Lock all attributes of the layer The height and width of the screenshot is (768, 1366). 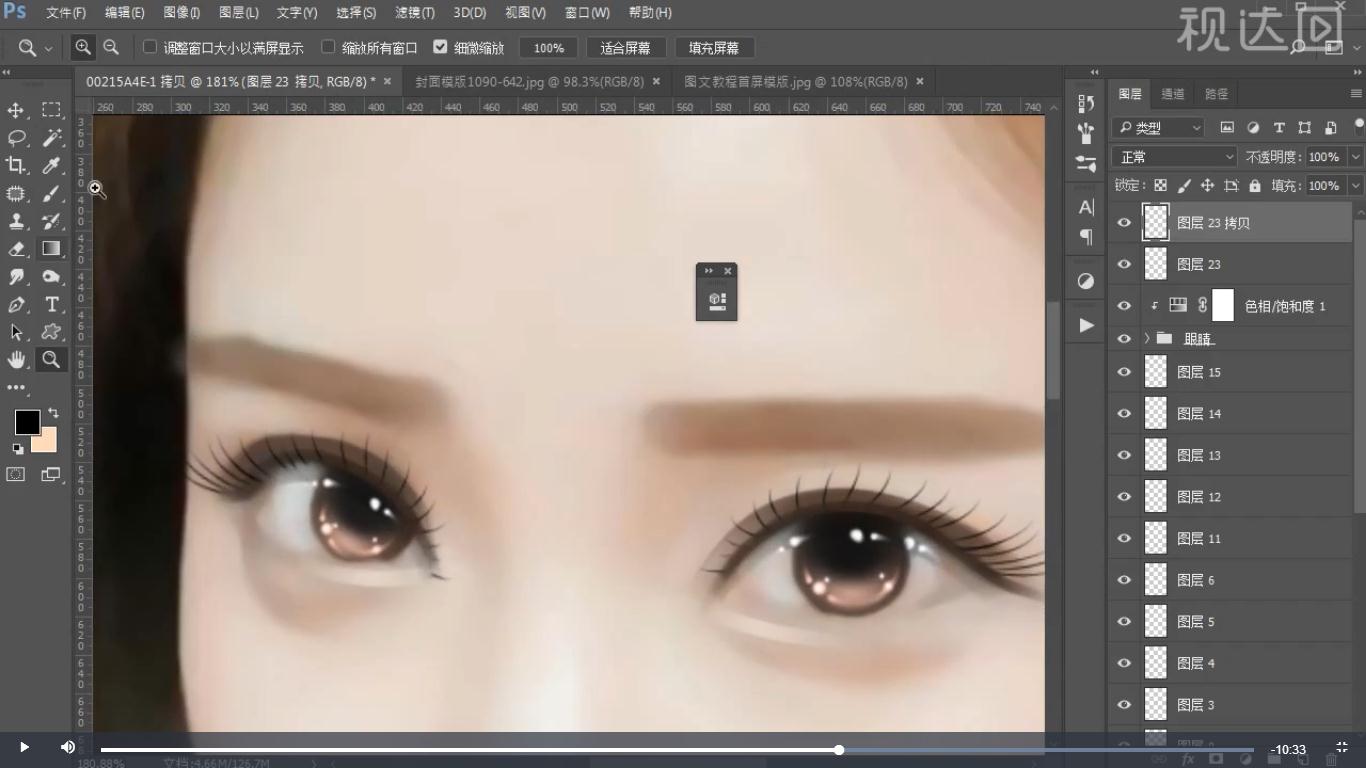(x=1255, y=186)
